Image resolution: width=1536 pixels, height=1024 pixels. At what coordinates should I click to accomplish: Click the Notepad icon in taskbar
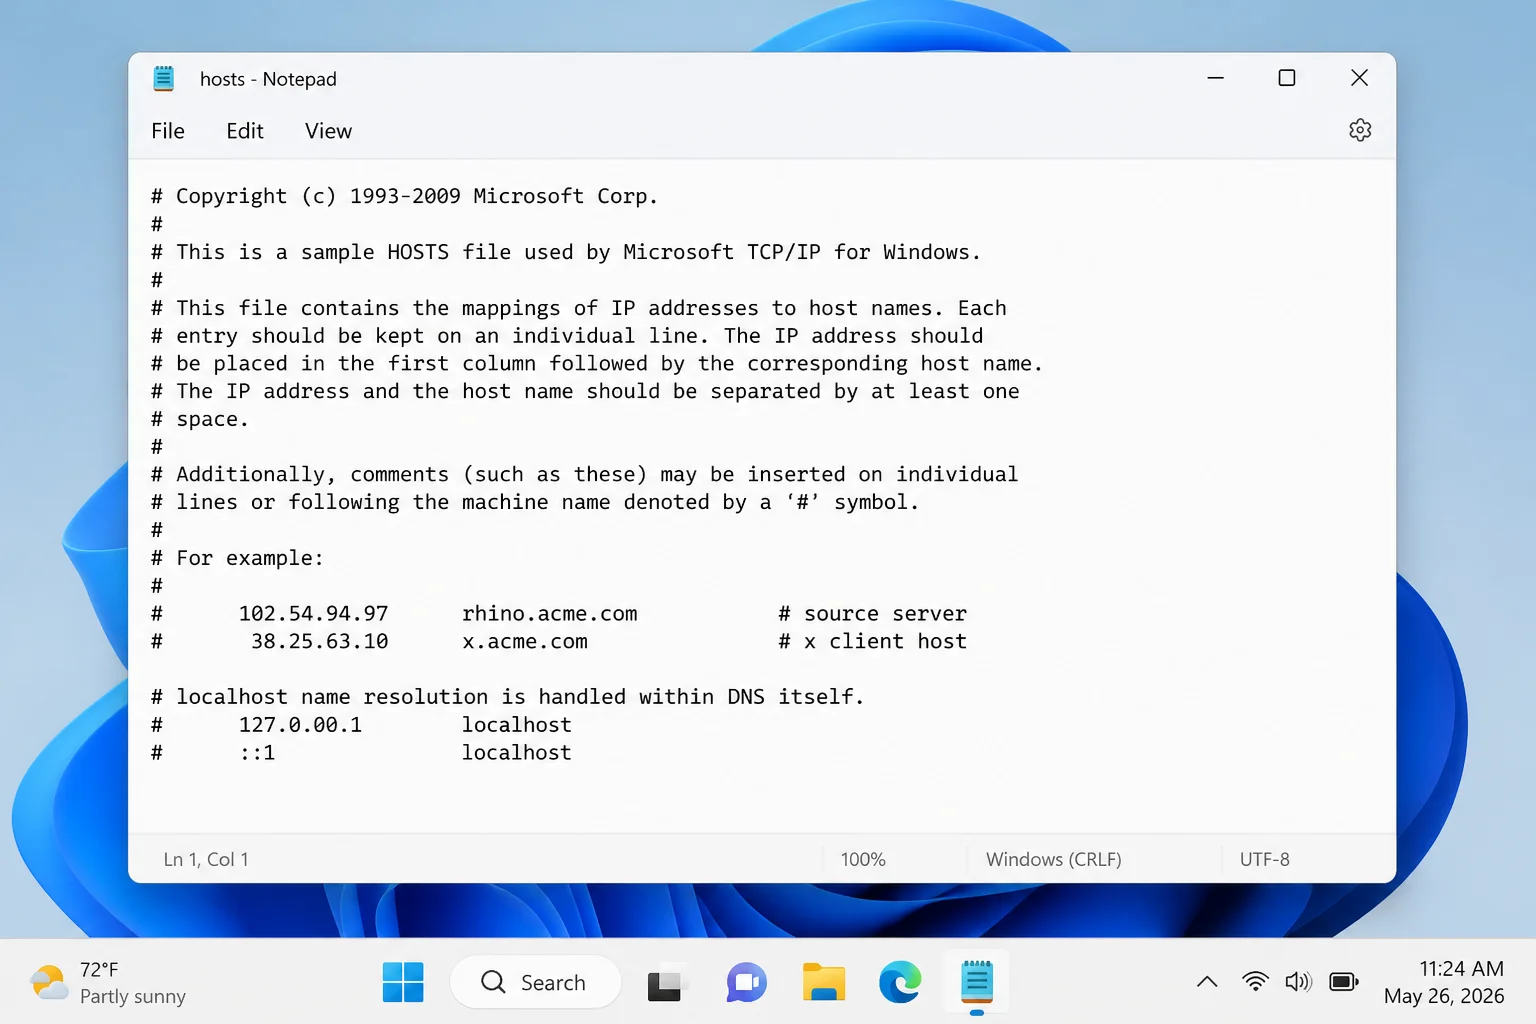point(977,982)
